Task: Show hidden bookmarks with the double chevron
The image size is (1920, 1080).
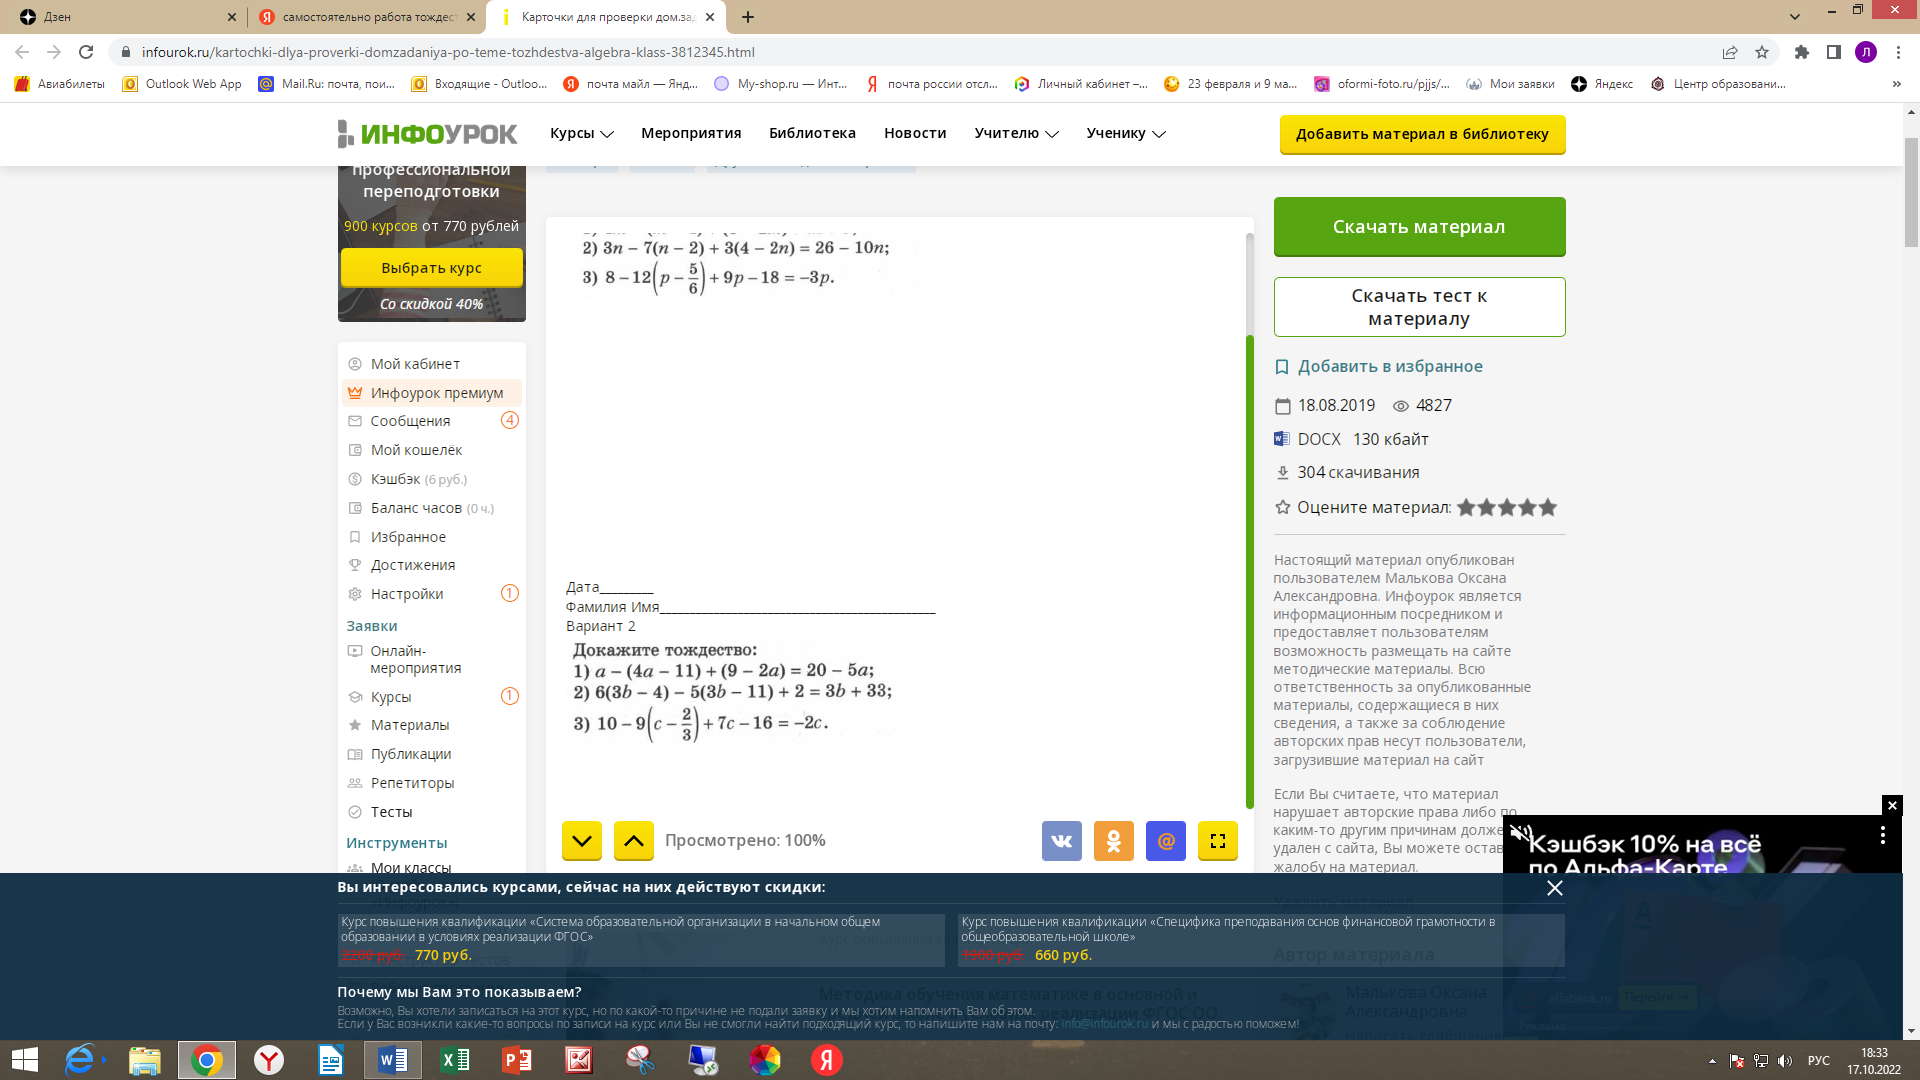Action: 1897,84
